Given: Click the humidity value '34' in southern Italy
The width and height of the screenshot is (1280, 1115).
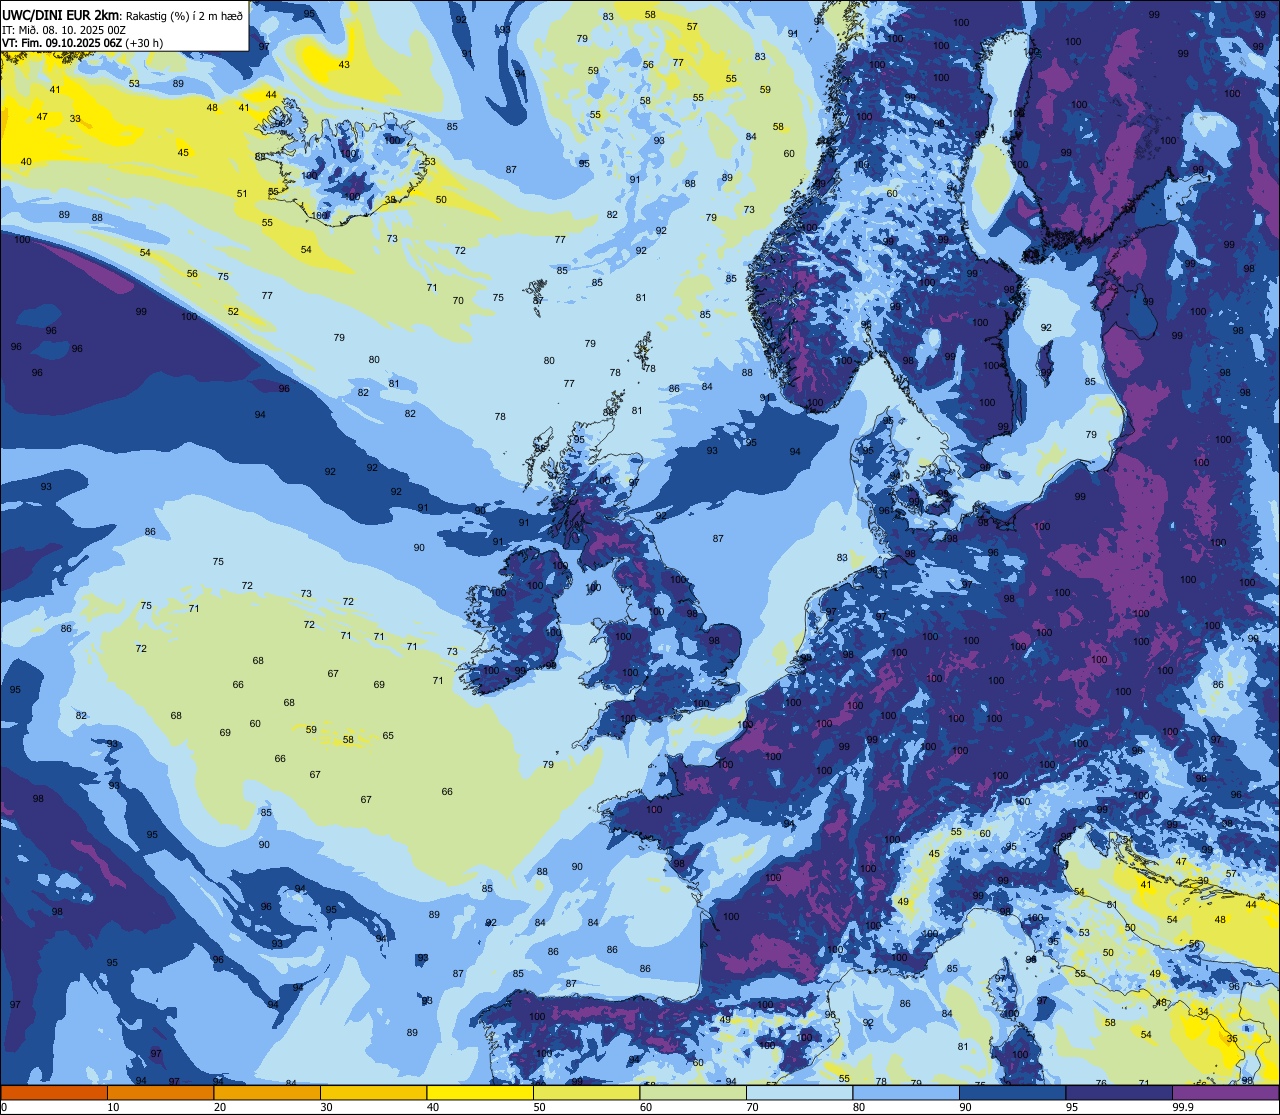Looking at the screenshot, I should (1202, 1013).
